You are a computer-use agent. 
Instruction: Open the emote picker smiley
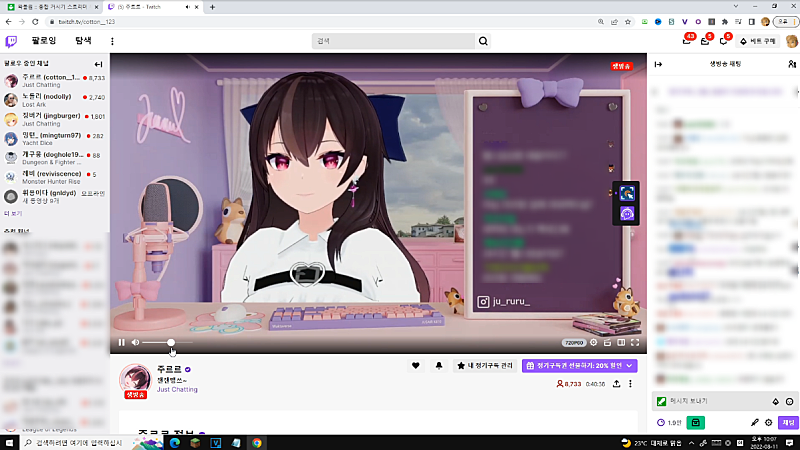789,402
